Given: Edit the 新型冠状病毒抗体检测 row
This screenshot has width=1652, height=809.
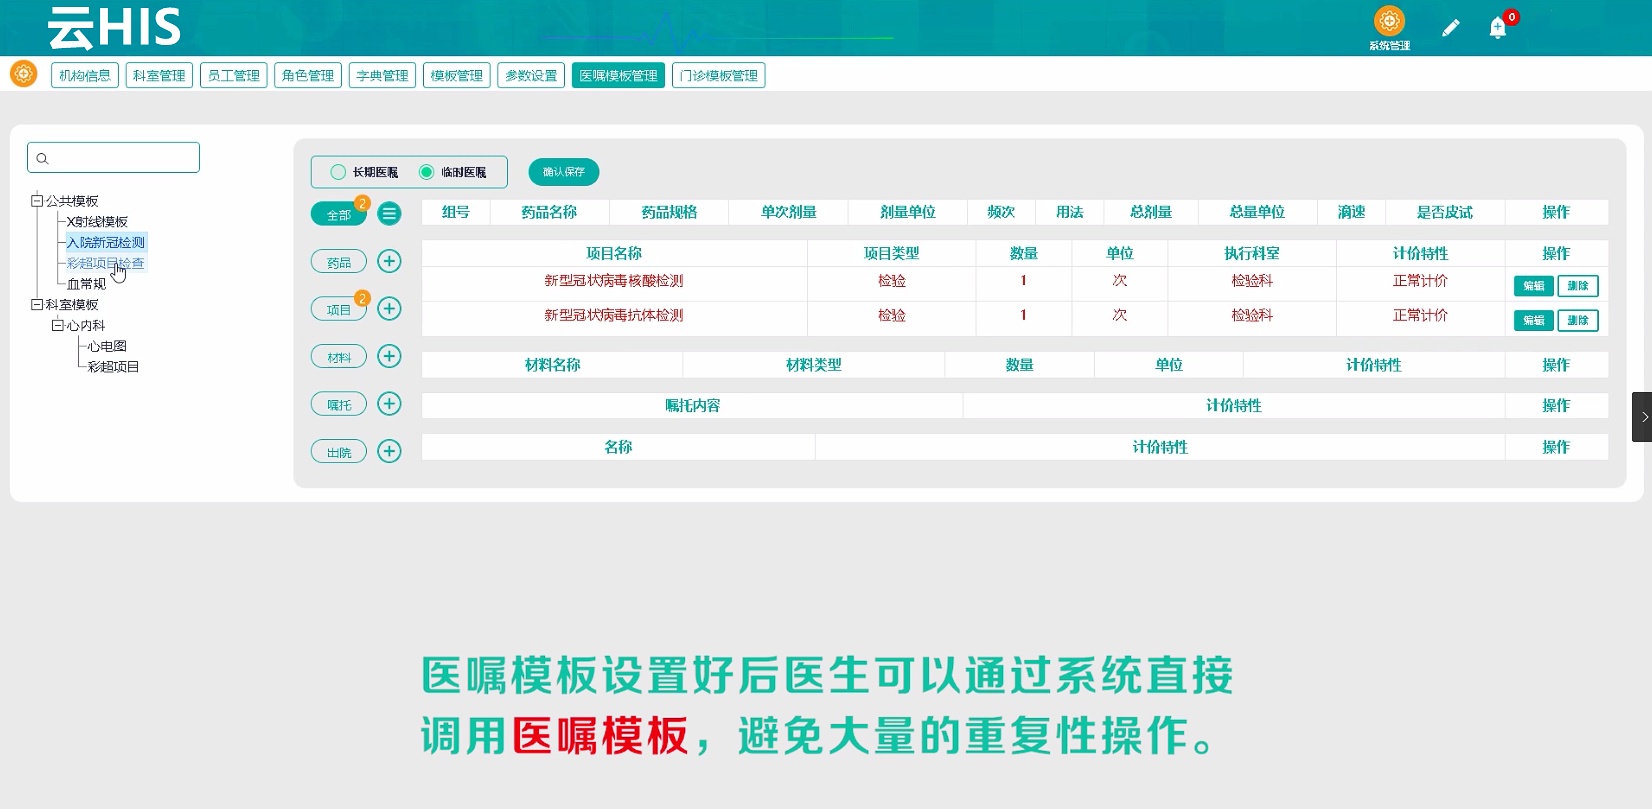Looking at the screenshot, I should [x=1533, y=320].
